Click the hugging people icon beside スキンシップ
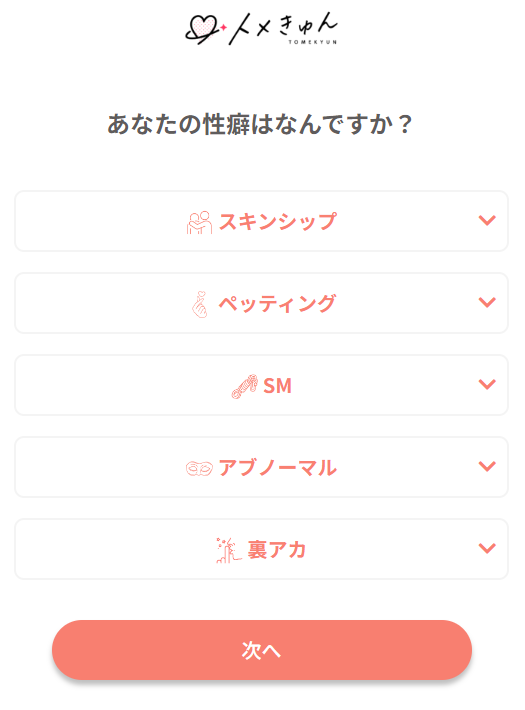The image size is (525, 710). (199, 222)
